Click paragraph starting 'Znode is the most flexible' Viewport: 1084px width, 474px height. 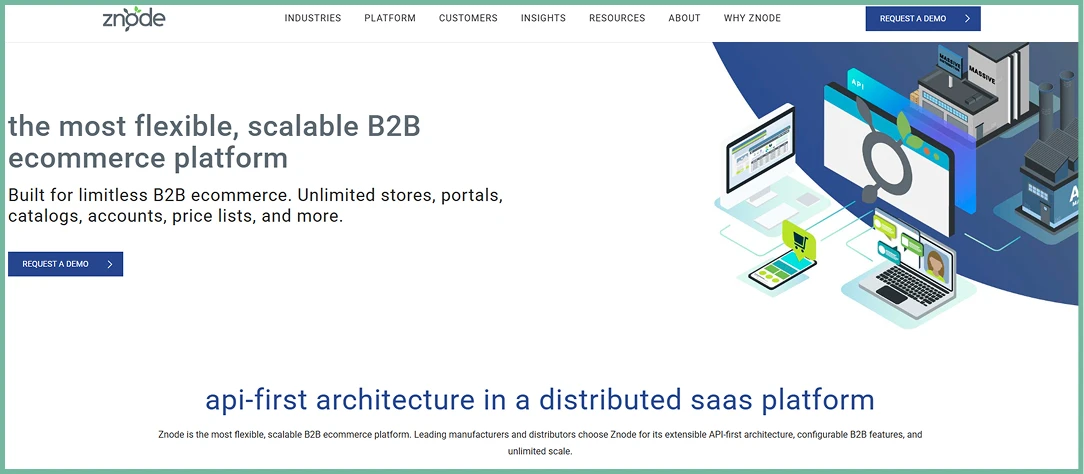click(x=540, y=443)
